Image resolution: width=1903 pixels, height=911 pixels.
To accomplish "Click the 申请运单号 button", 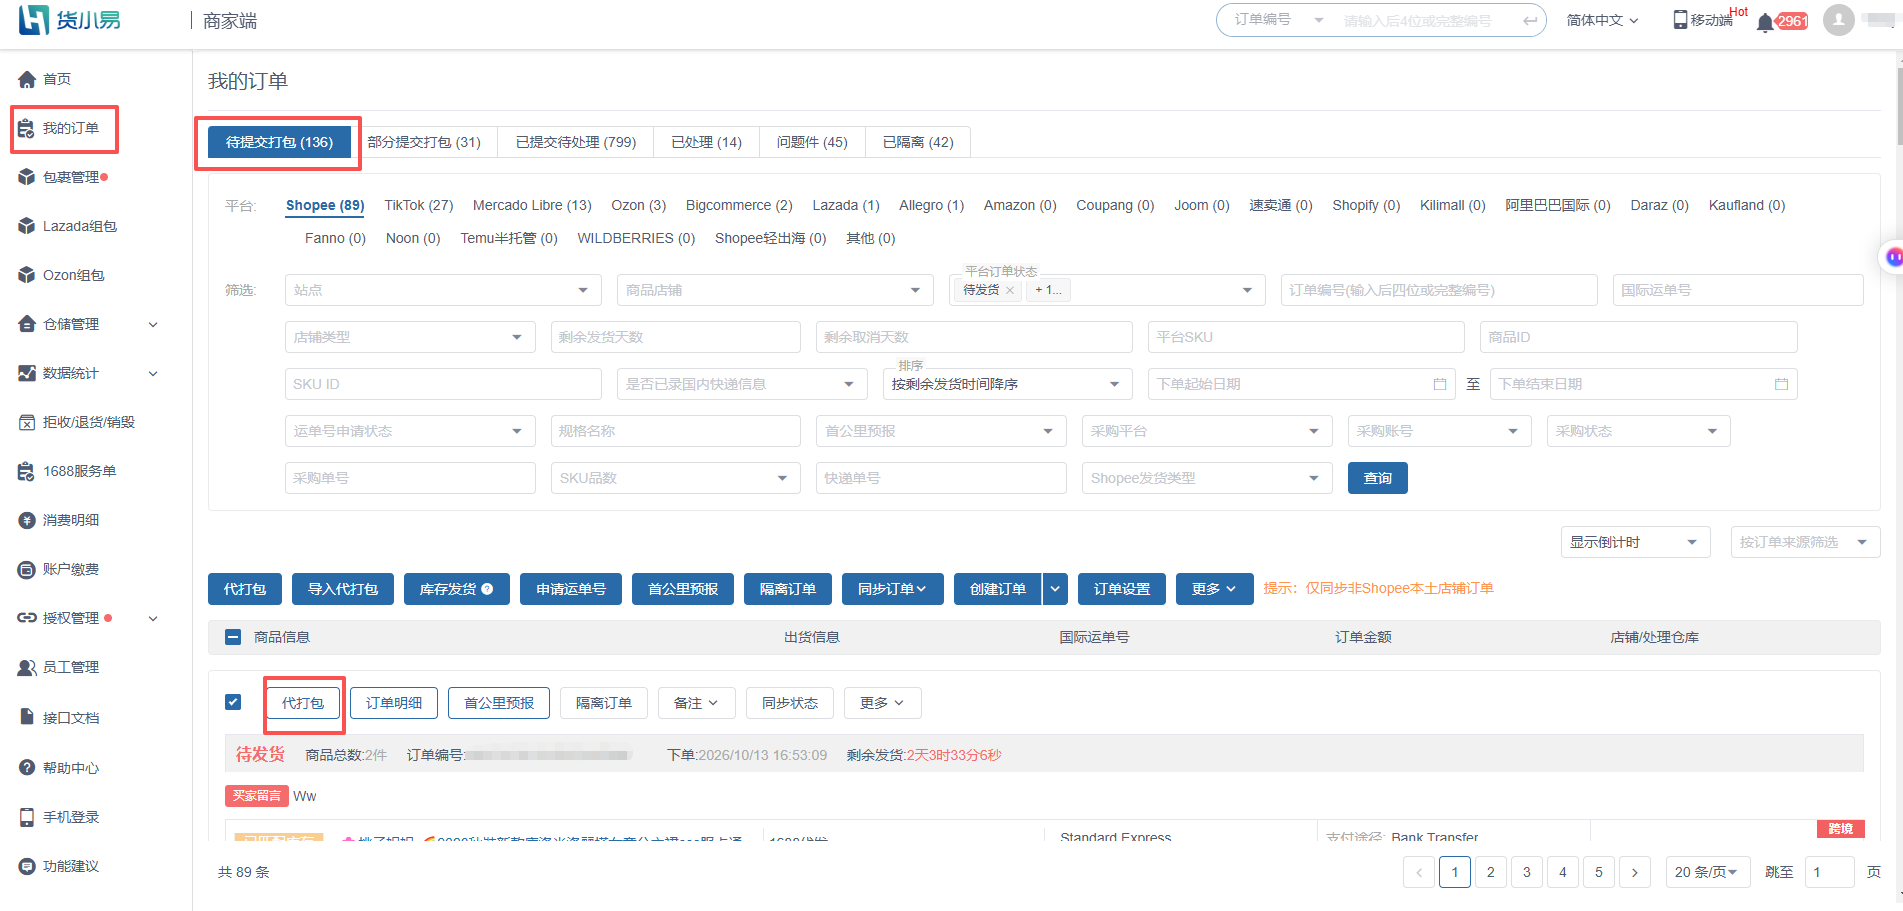I will coord(571,589).
